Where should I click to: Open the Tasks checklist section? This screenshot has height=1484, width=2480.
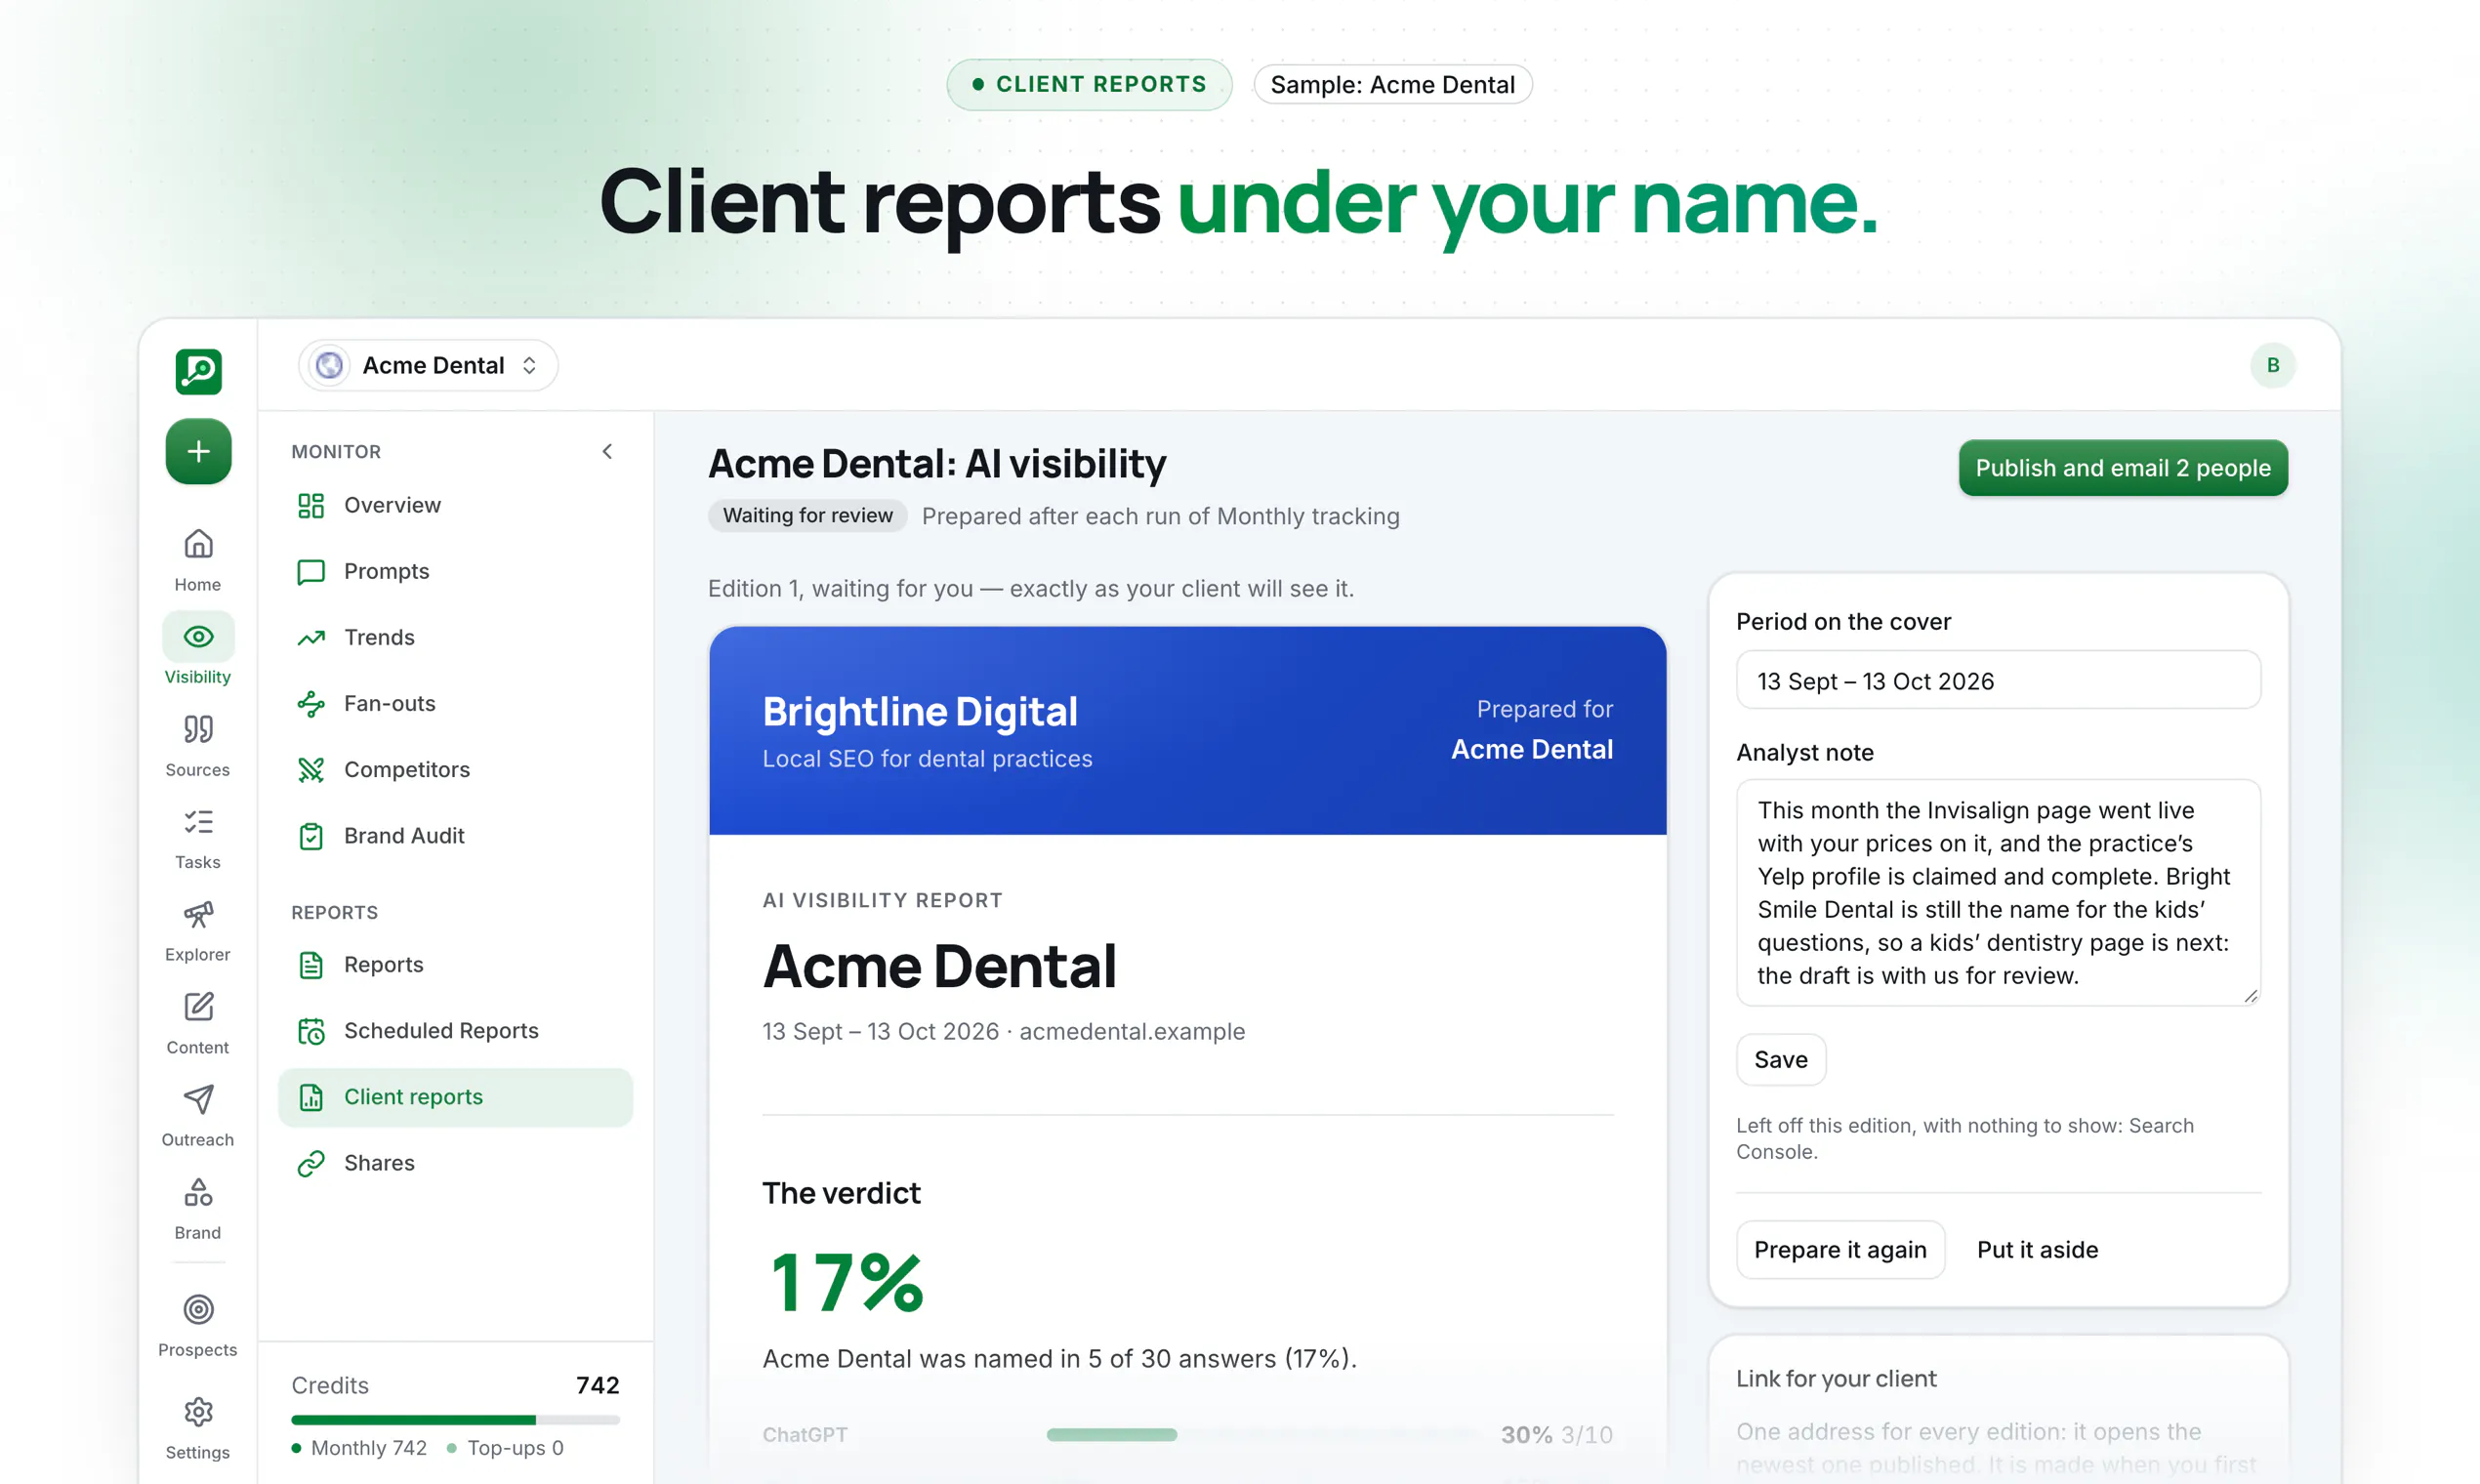click(x=198, y=838)
